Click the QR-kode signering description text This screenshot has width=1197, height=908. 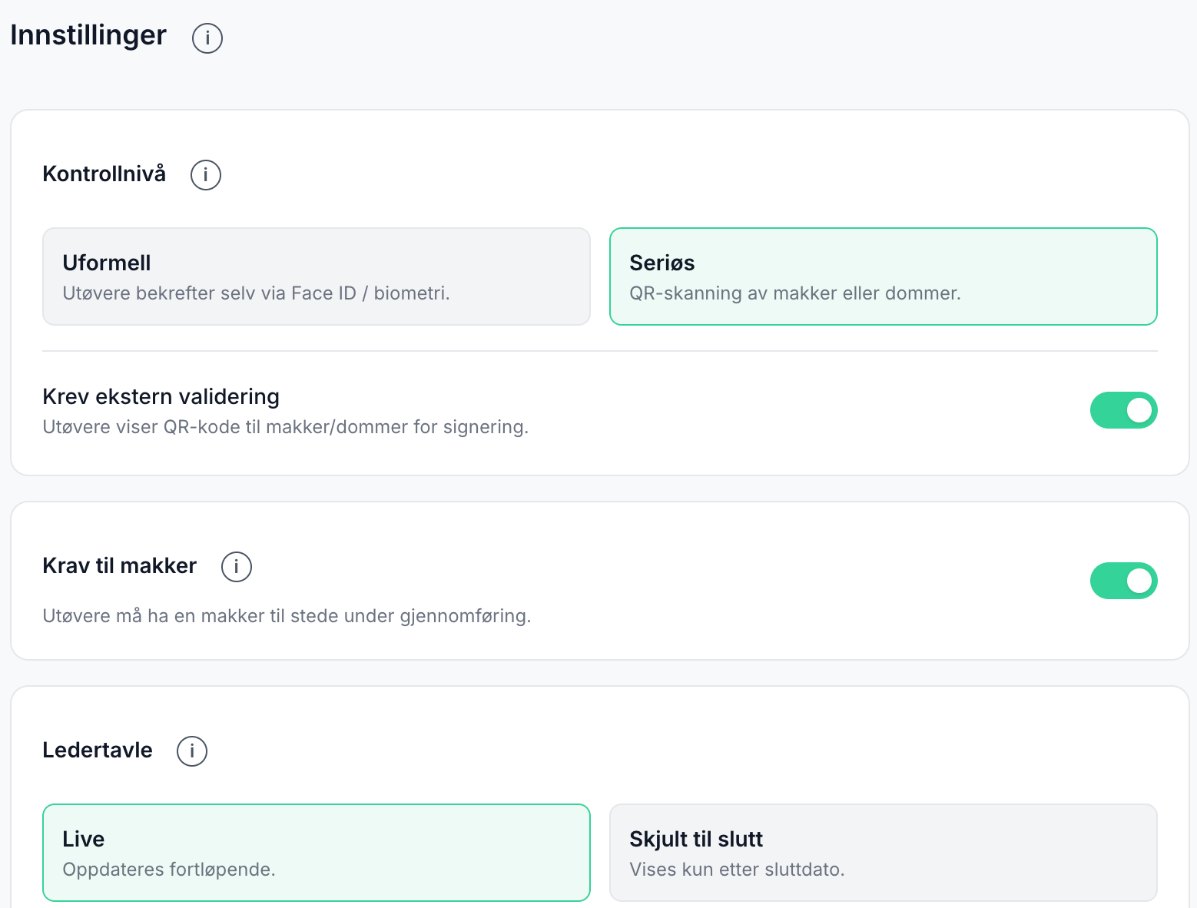click(x=286, y=427)
